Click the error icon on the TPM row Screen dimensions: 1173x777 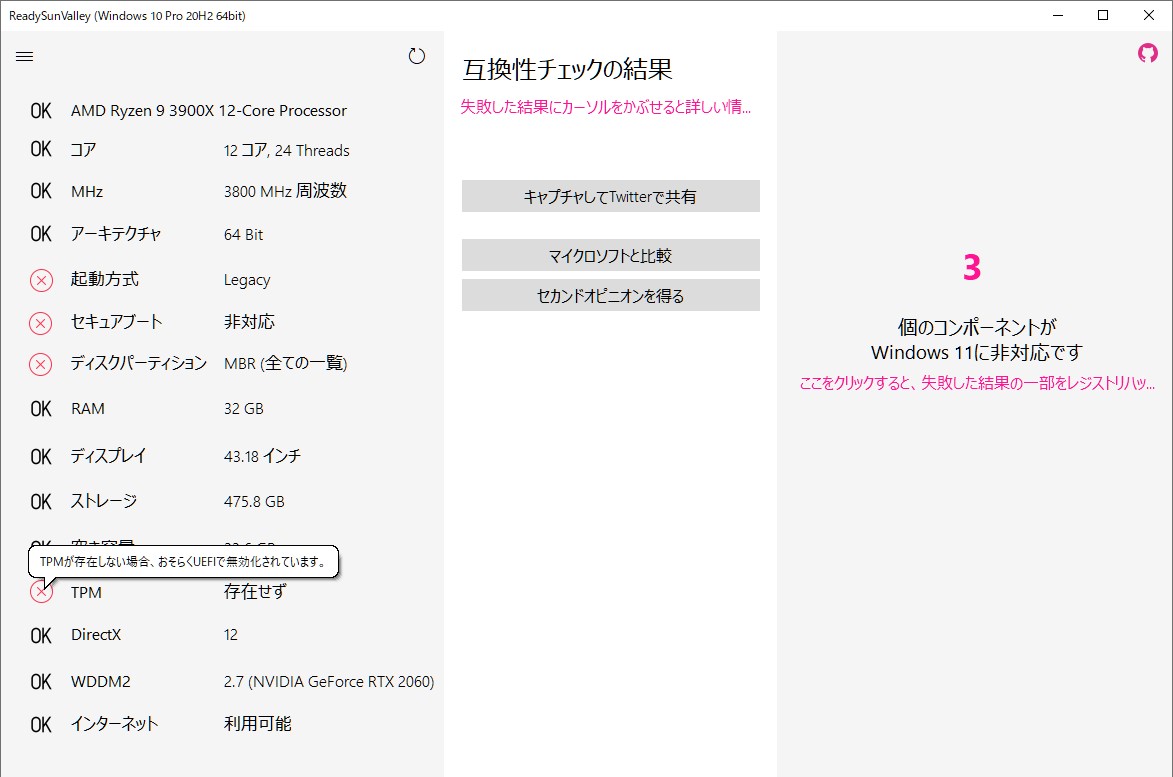pyautogui.click(x=41, y=592)
